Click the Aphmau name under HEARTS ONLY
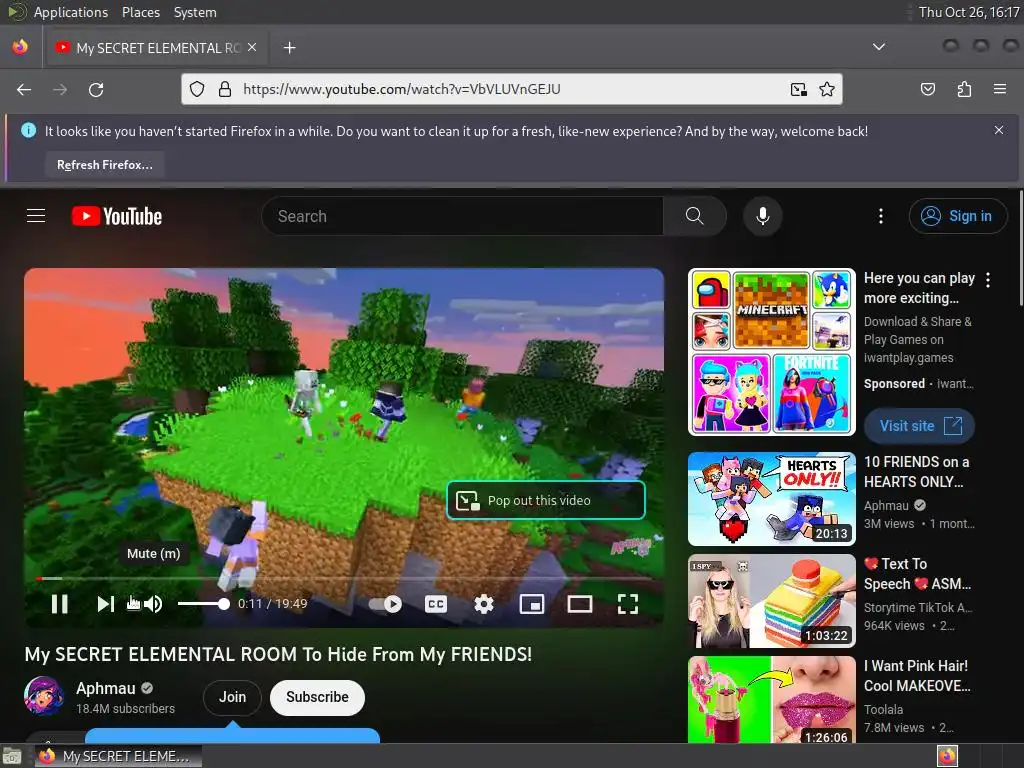Image resolution: width=1024 pixels, height=768 pixels. 886,505
